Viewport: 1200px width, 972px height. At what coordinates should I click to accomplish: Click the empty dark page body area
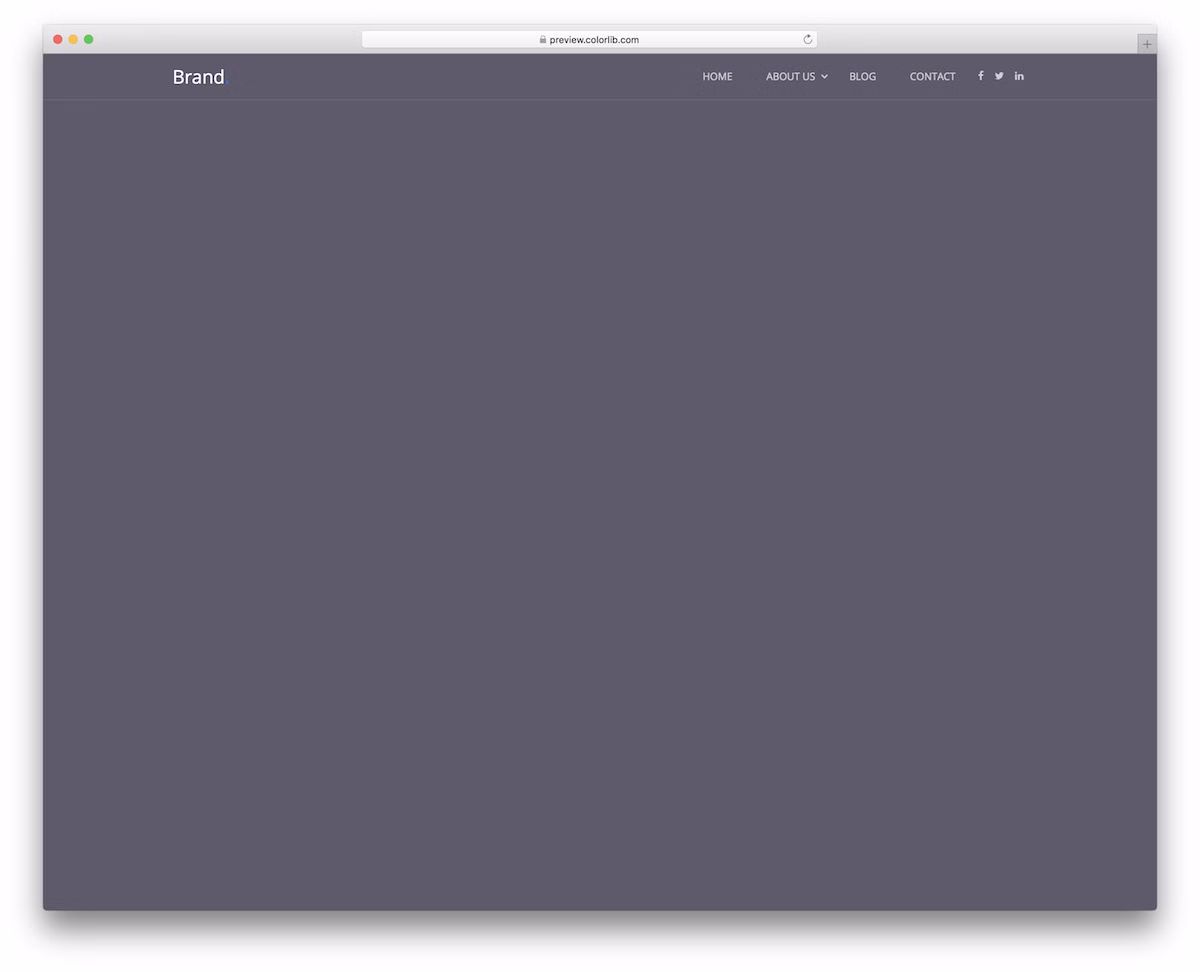click(x=600, y=500)
